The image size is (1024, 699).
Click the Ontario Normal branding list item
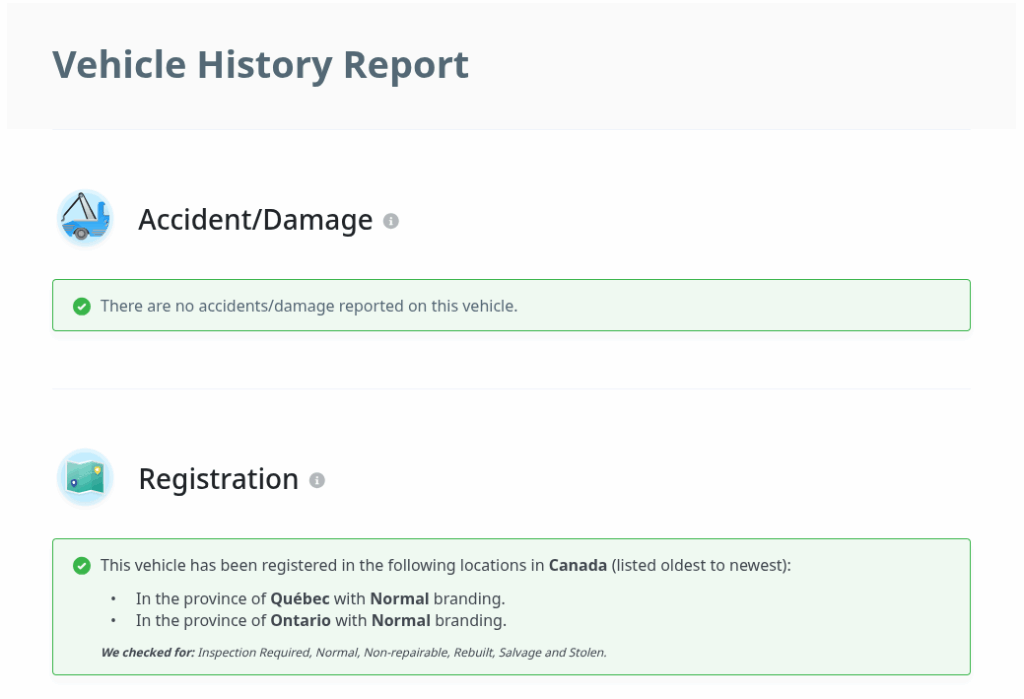coord(320,621)
